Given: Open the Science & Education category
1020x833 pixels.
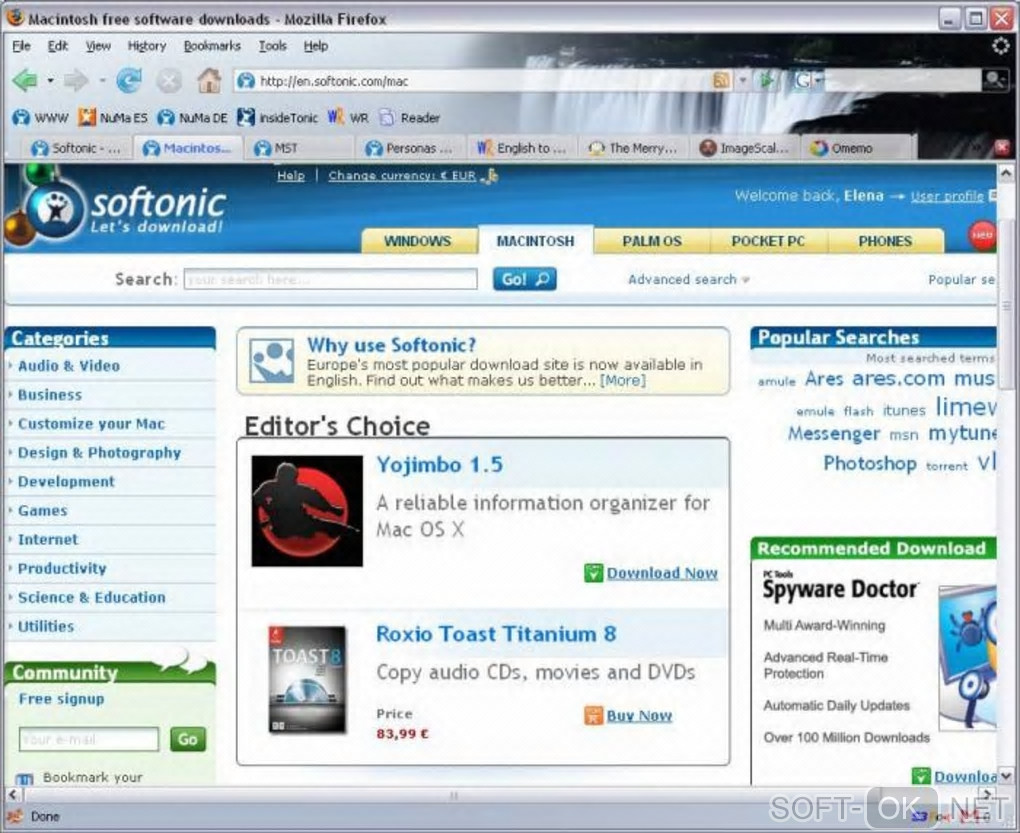Looking at the screenshot, I should point(92,597).
